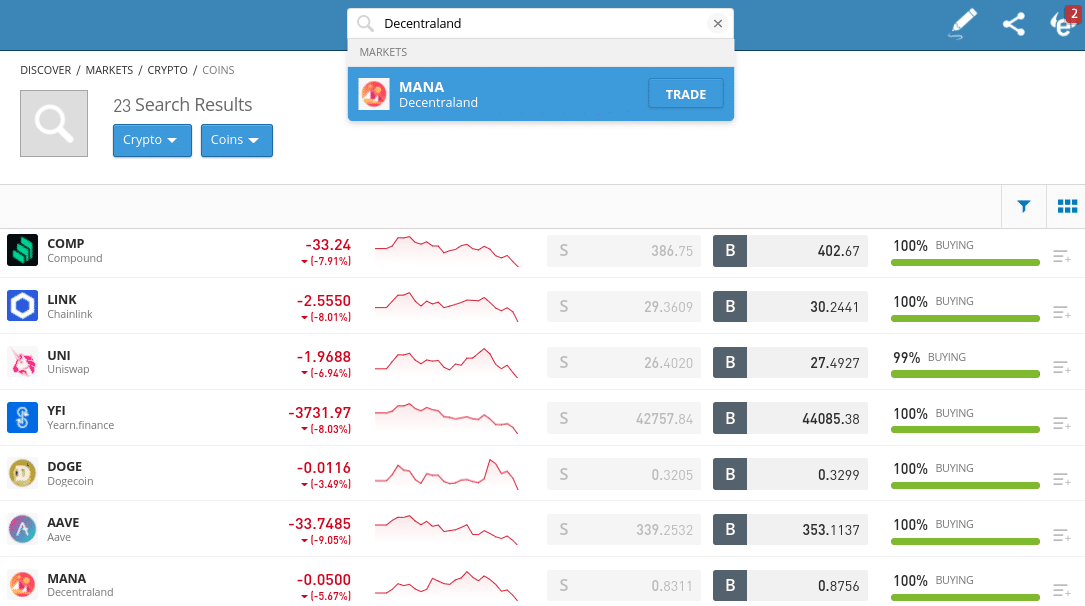Open the COMP price sparkline chart

pos(446,251)
